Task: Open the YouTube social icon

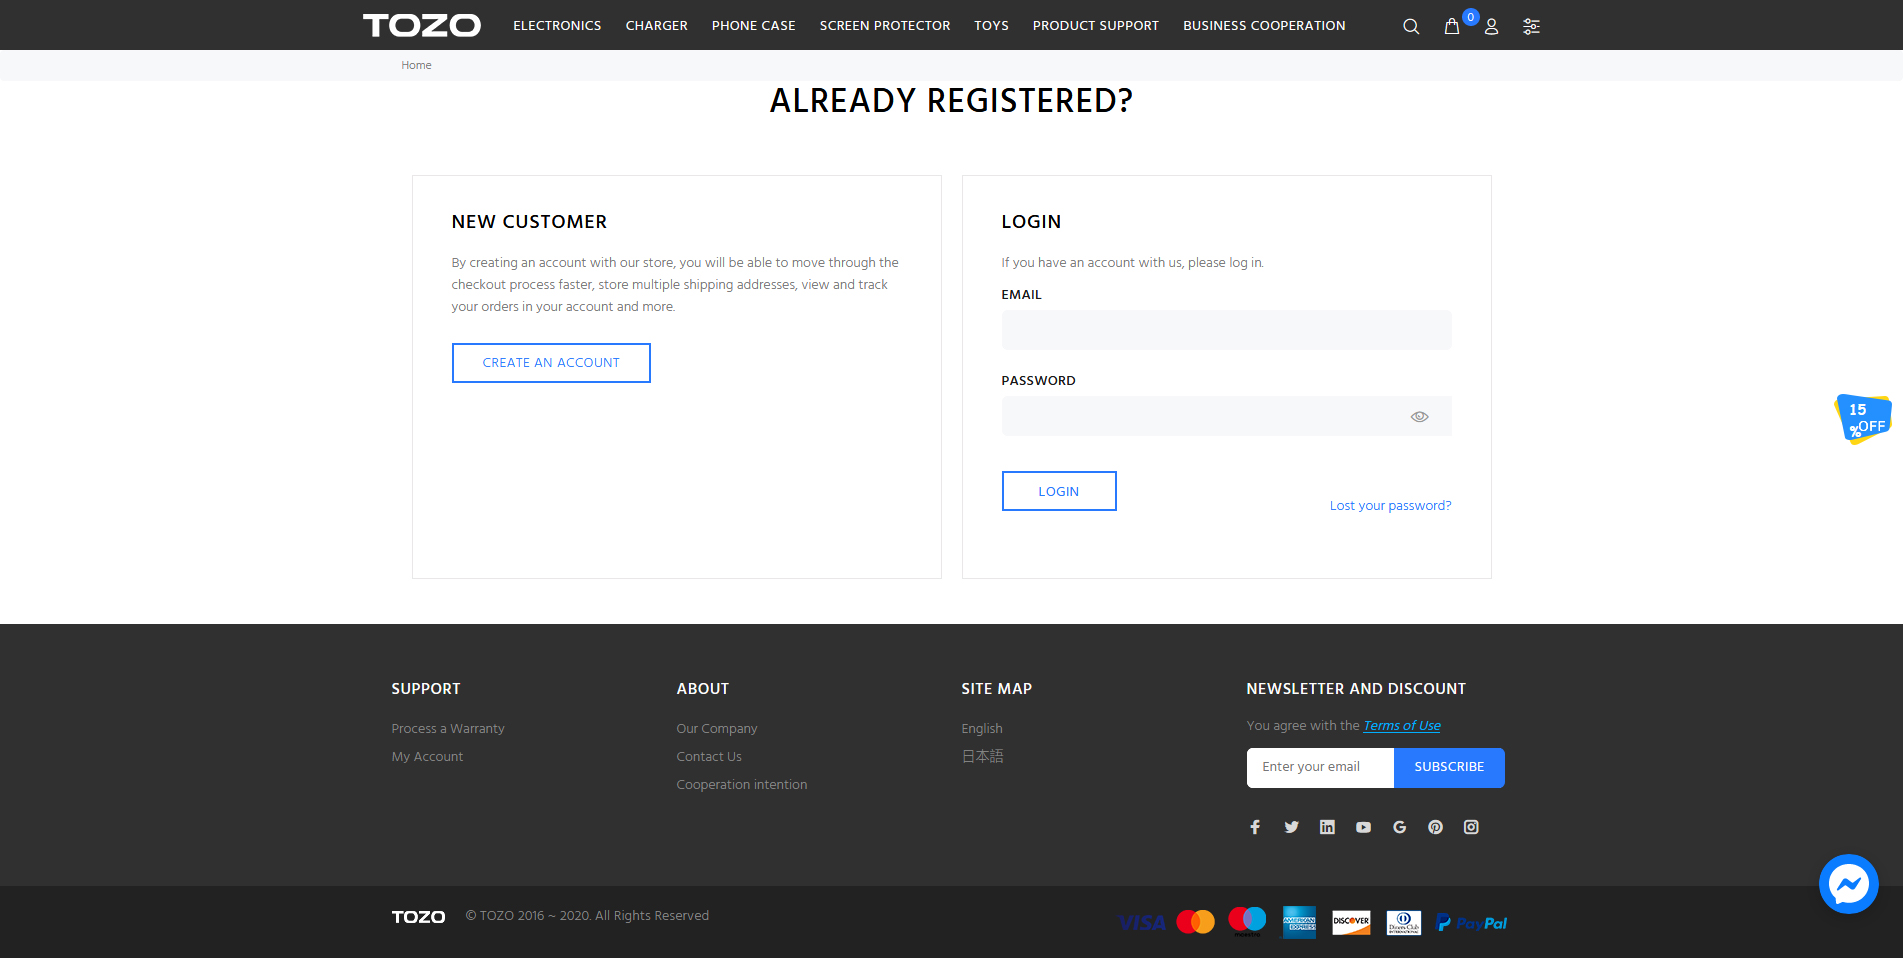Action: click(1363, 827)
